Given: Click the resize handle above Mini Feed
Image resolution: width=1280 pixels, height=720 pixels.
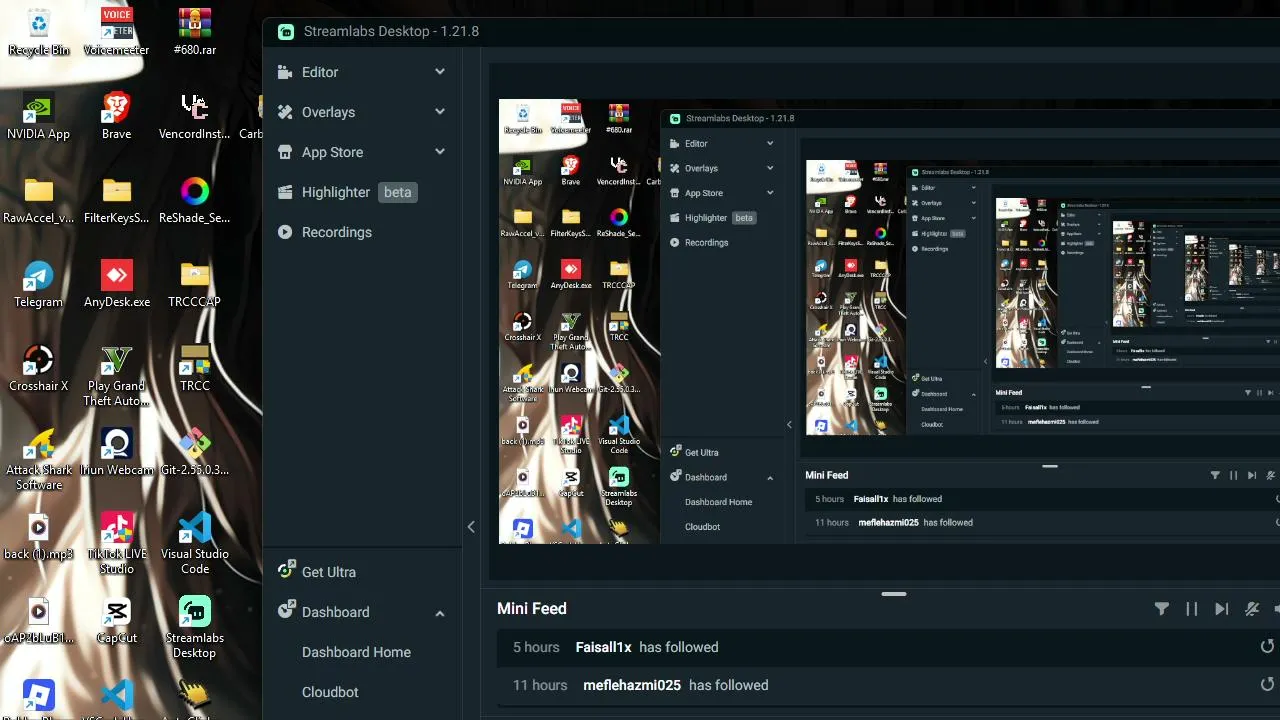Looking at the screenshot, I should coord(894,594).
